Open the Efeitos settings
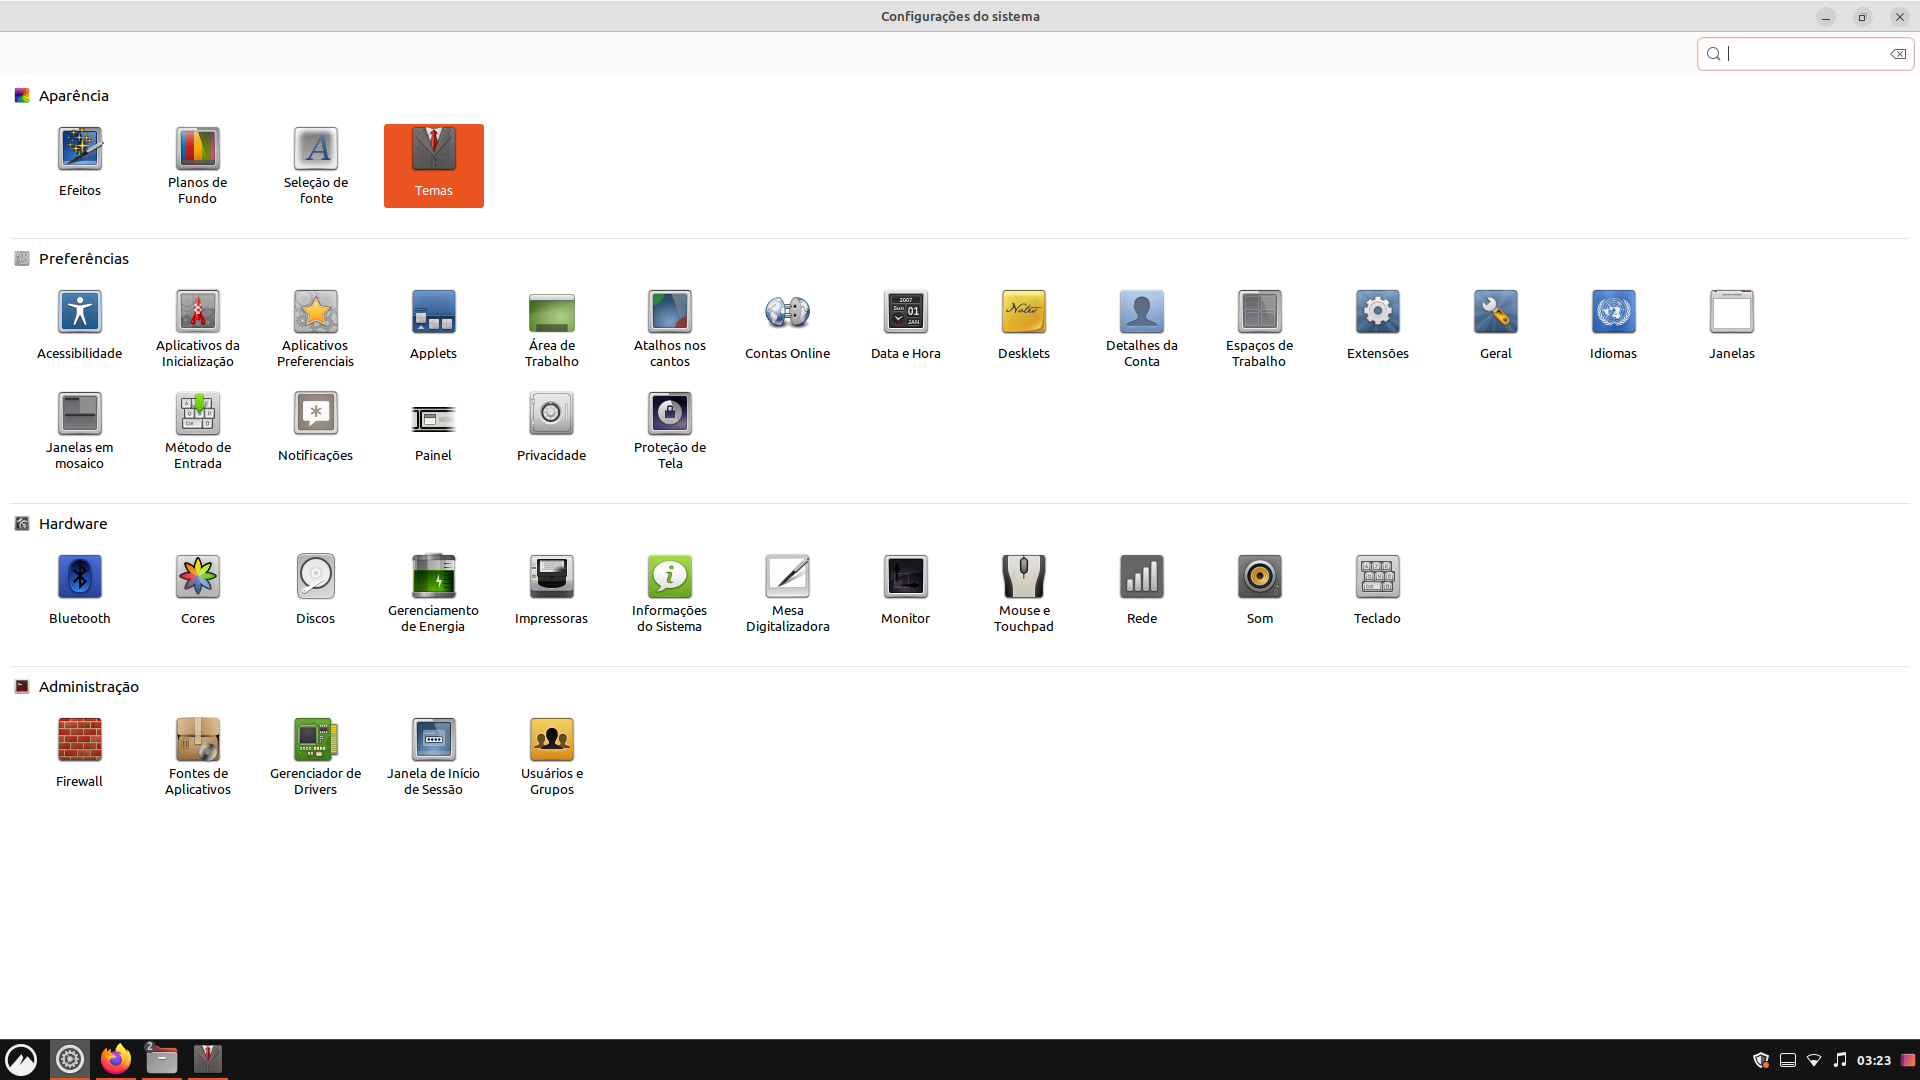The width and height of the screenshot is (1920, 1080). (x=79, y=160)
